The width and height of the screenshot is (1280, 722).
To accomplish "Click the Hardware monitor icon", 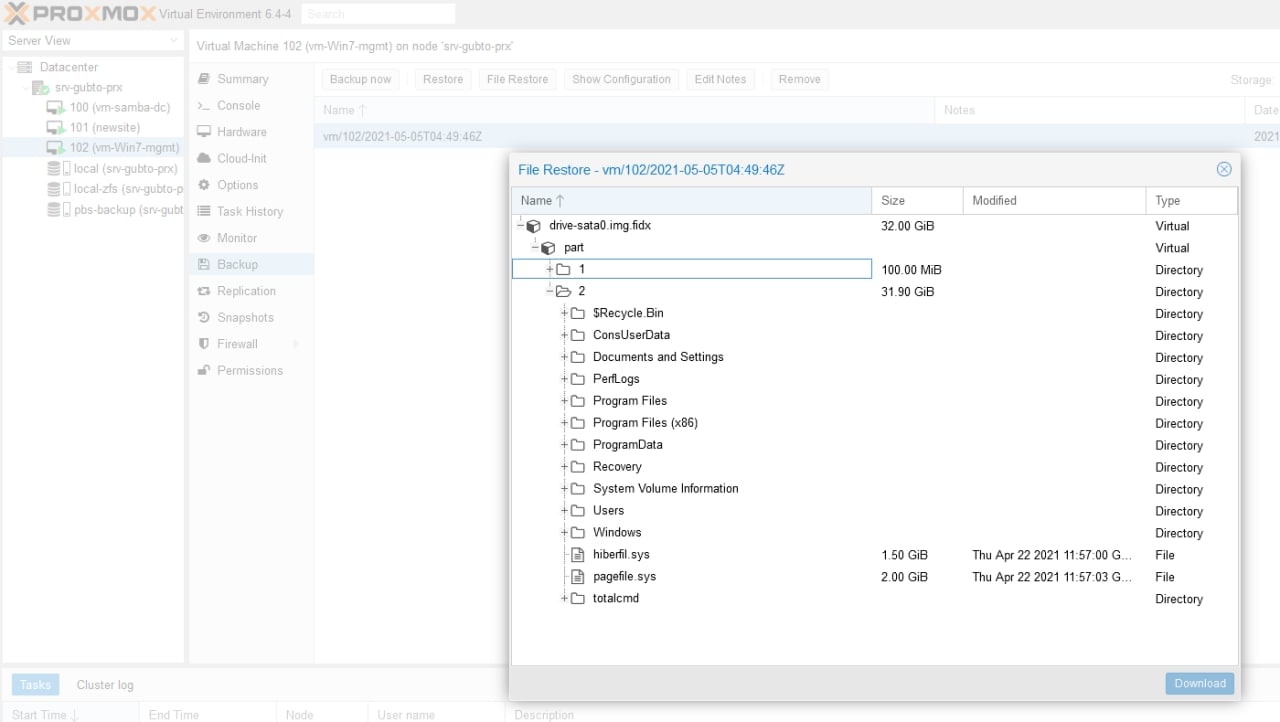I will click(204, 132).
